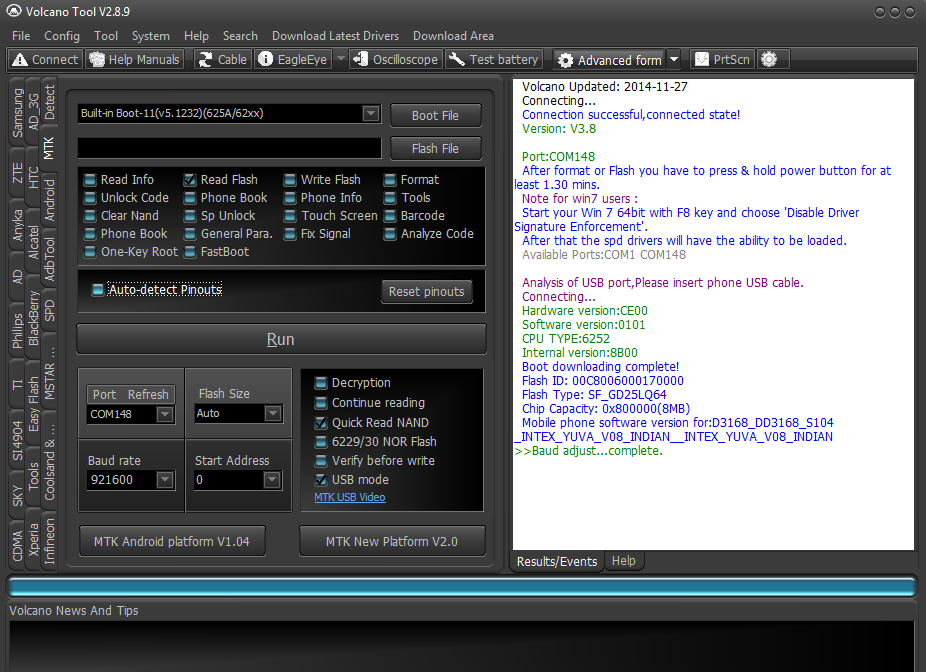Image resolution: width=926 pixels, height=672 pixels.
Task: Click the blue progress bar
Action: pos(462,588)
